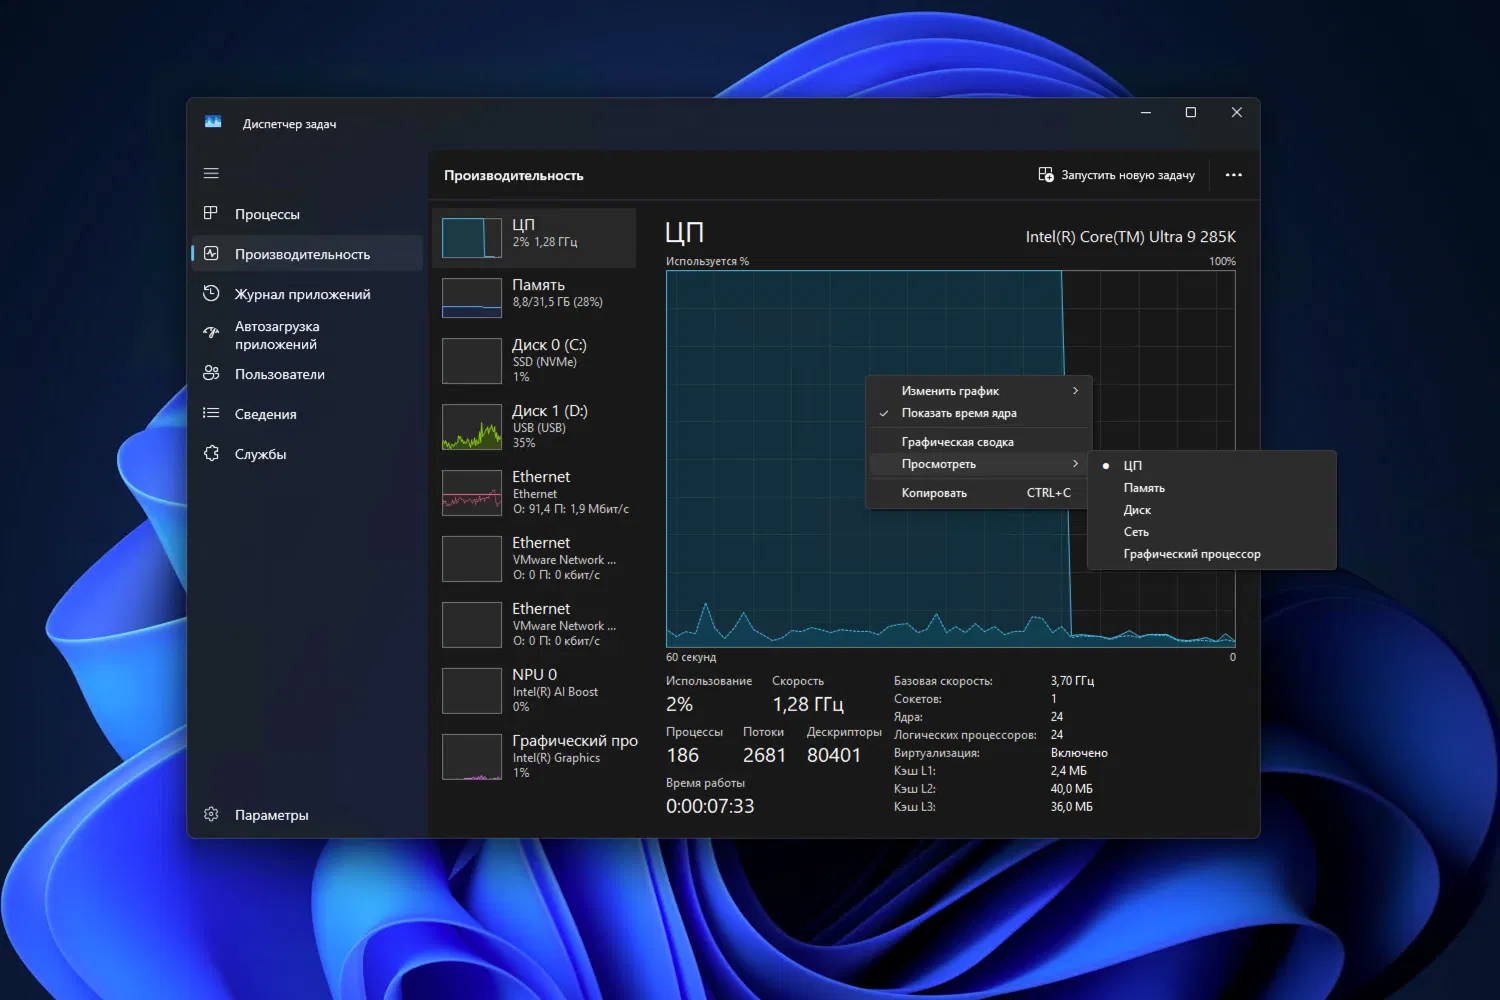This screenshot has height=1000, width=1500.
Task: Expand the Просмотреть submenu arrow
Action: [1075, 464]
